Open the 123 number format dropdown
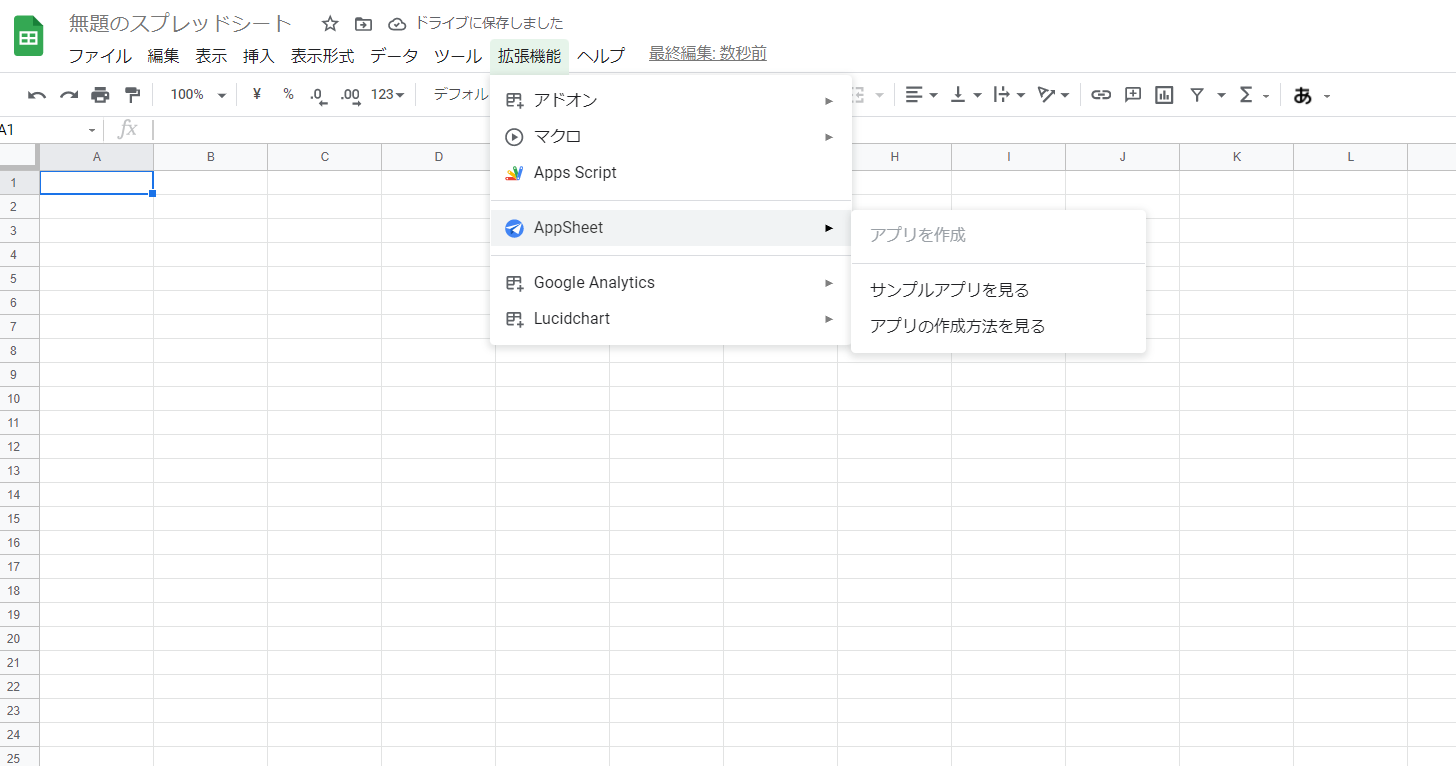Screen dimensions: 1456x766 pyautogui.click(x=387, y=95)
